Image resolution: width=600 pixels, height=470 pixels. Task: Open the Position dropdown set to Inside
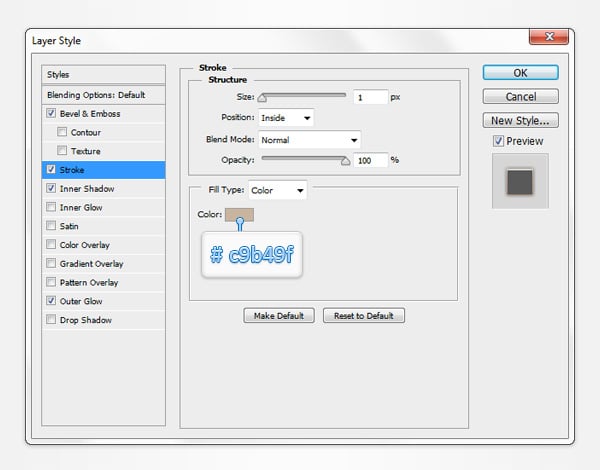click(x=285, y=118)
